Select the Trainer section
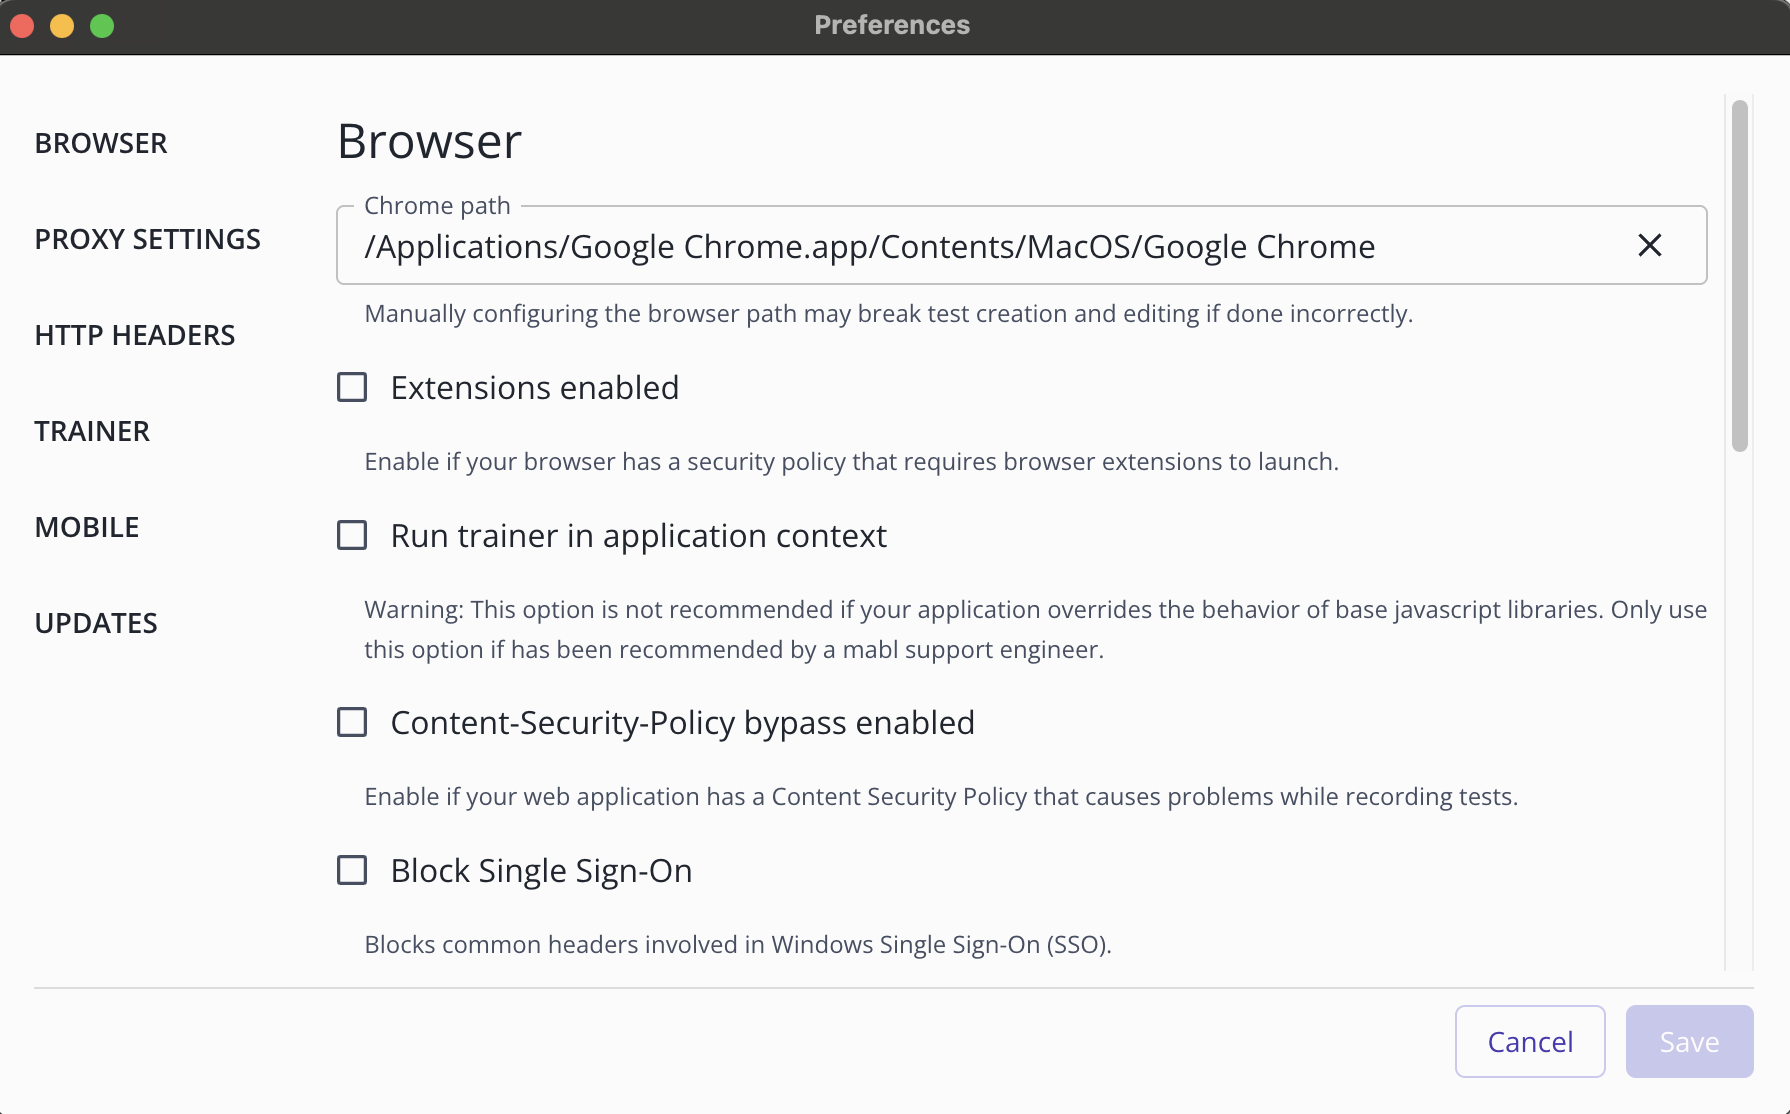The image size is (1790, 1114). tap(92, 431)
